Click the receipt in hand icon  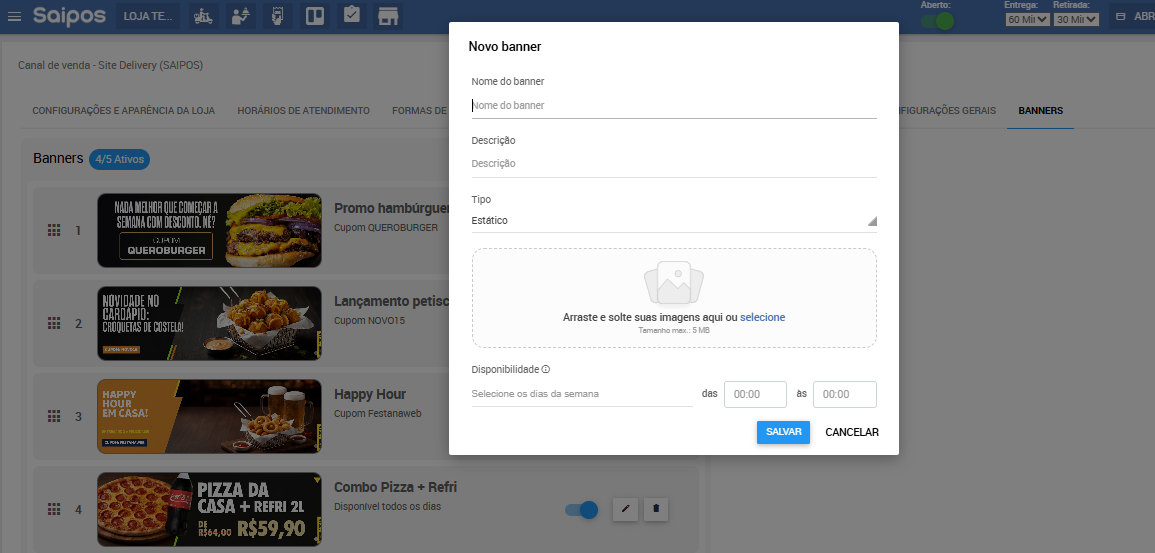tap(277, 17)
